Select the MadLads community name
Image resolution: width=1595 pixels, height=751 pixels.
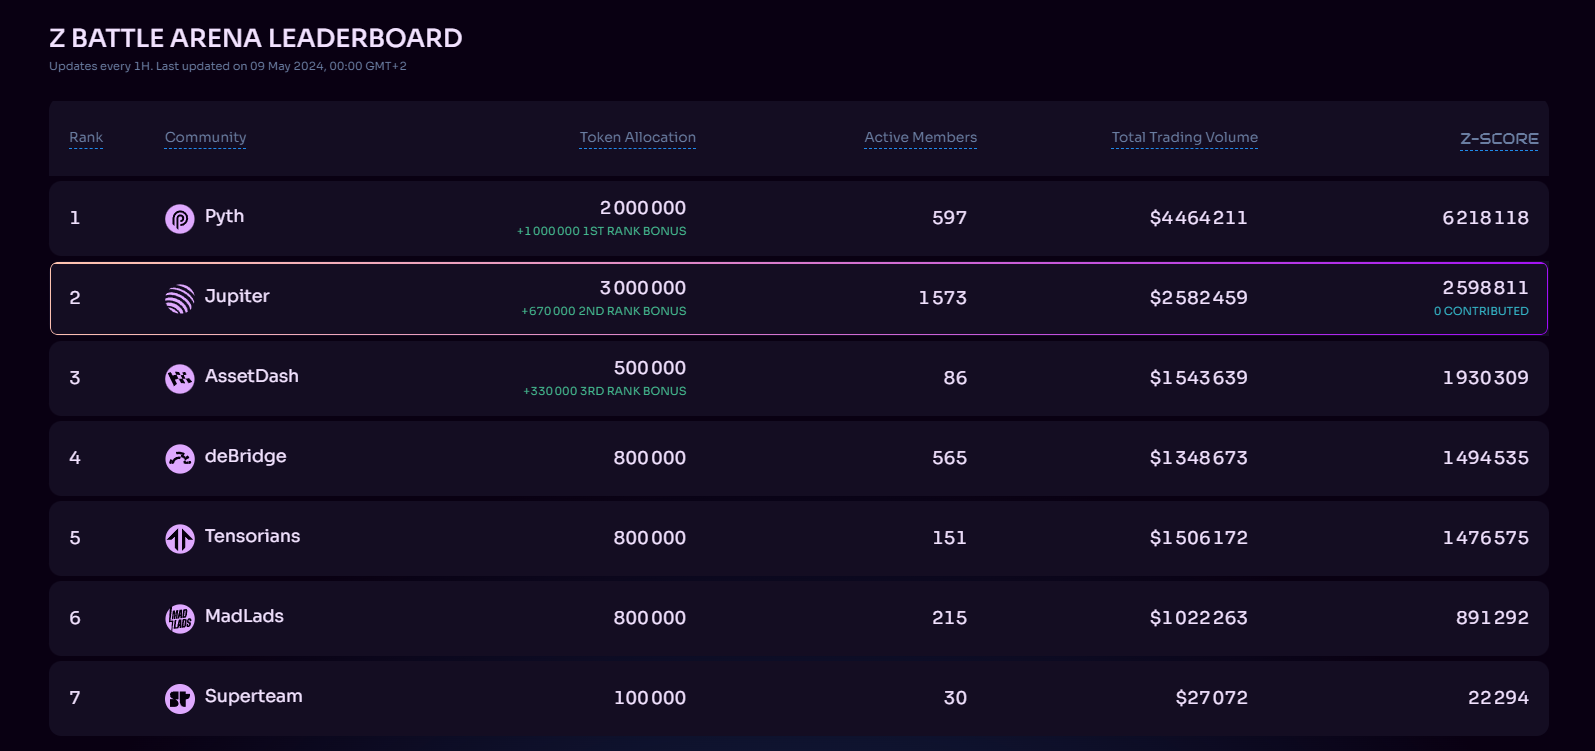[244, 616]
